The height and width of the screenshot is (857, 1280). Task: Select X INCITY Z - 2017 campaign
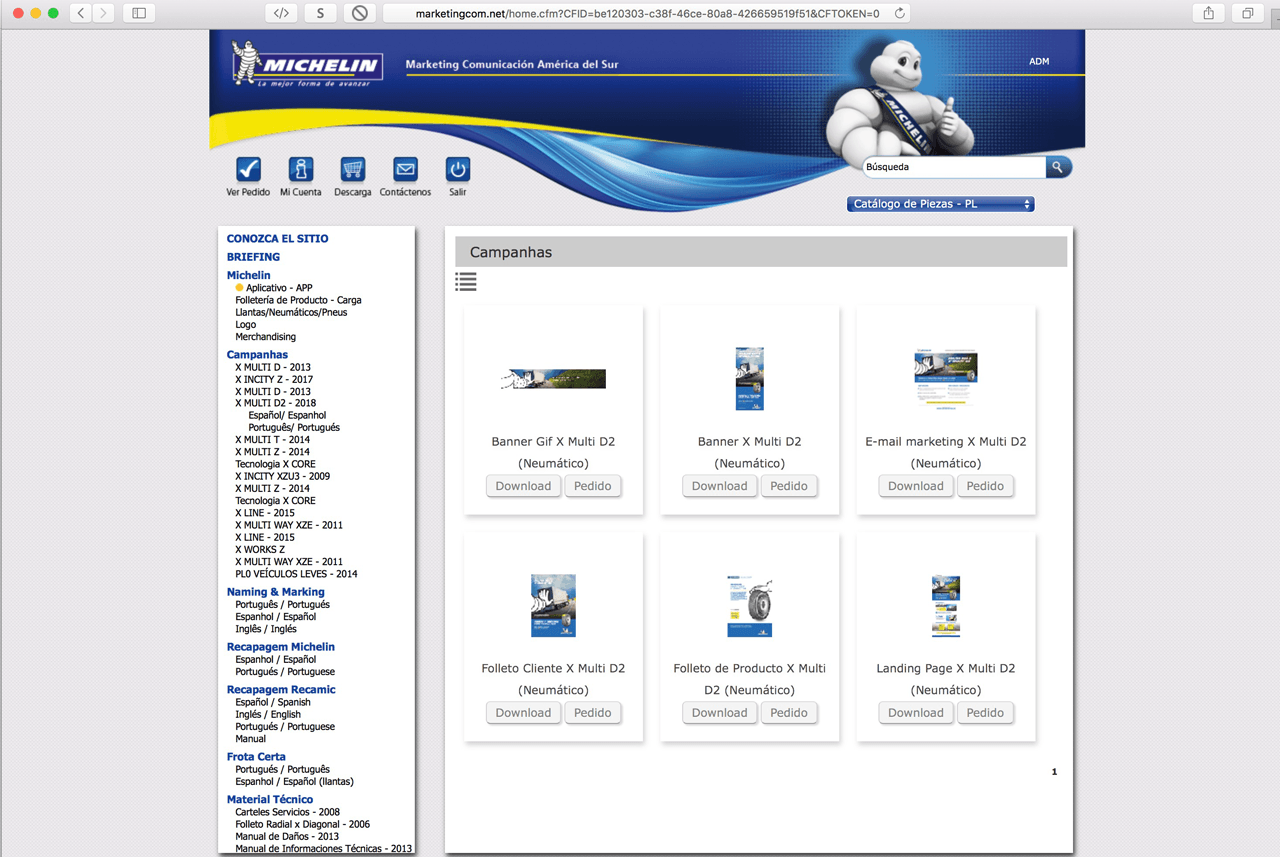(273, 380)
